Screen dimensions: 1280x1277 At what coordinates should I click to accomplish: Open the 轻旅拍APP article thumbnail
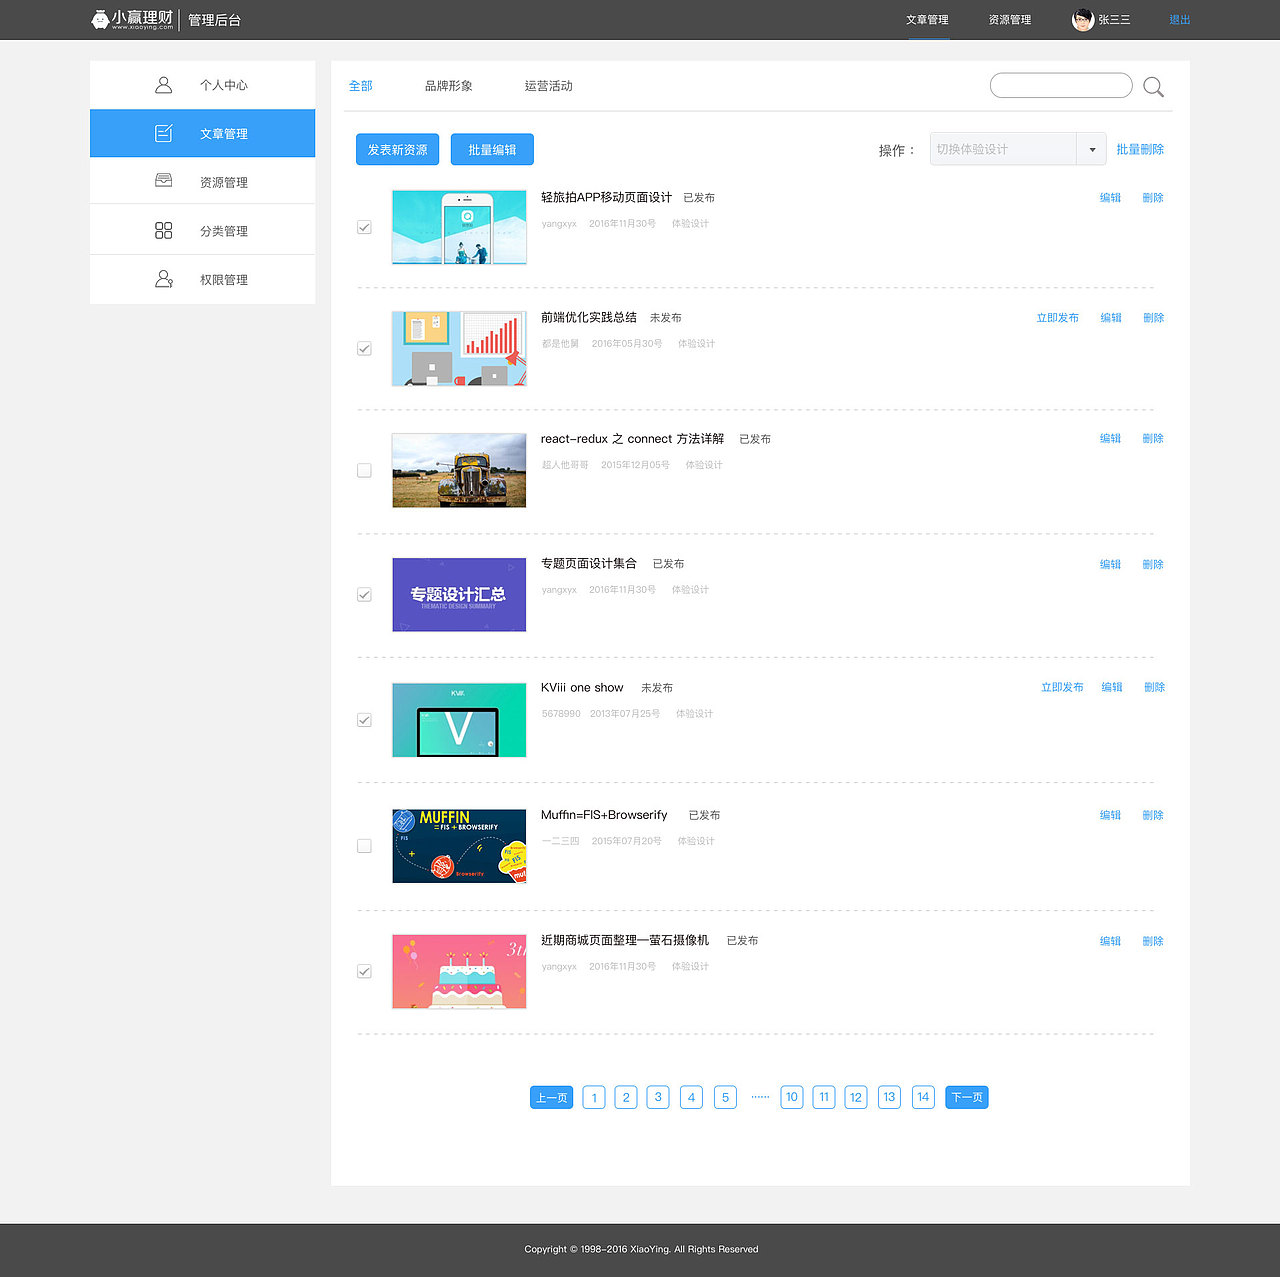459,227
